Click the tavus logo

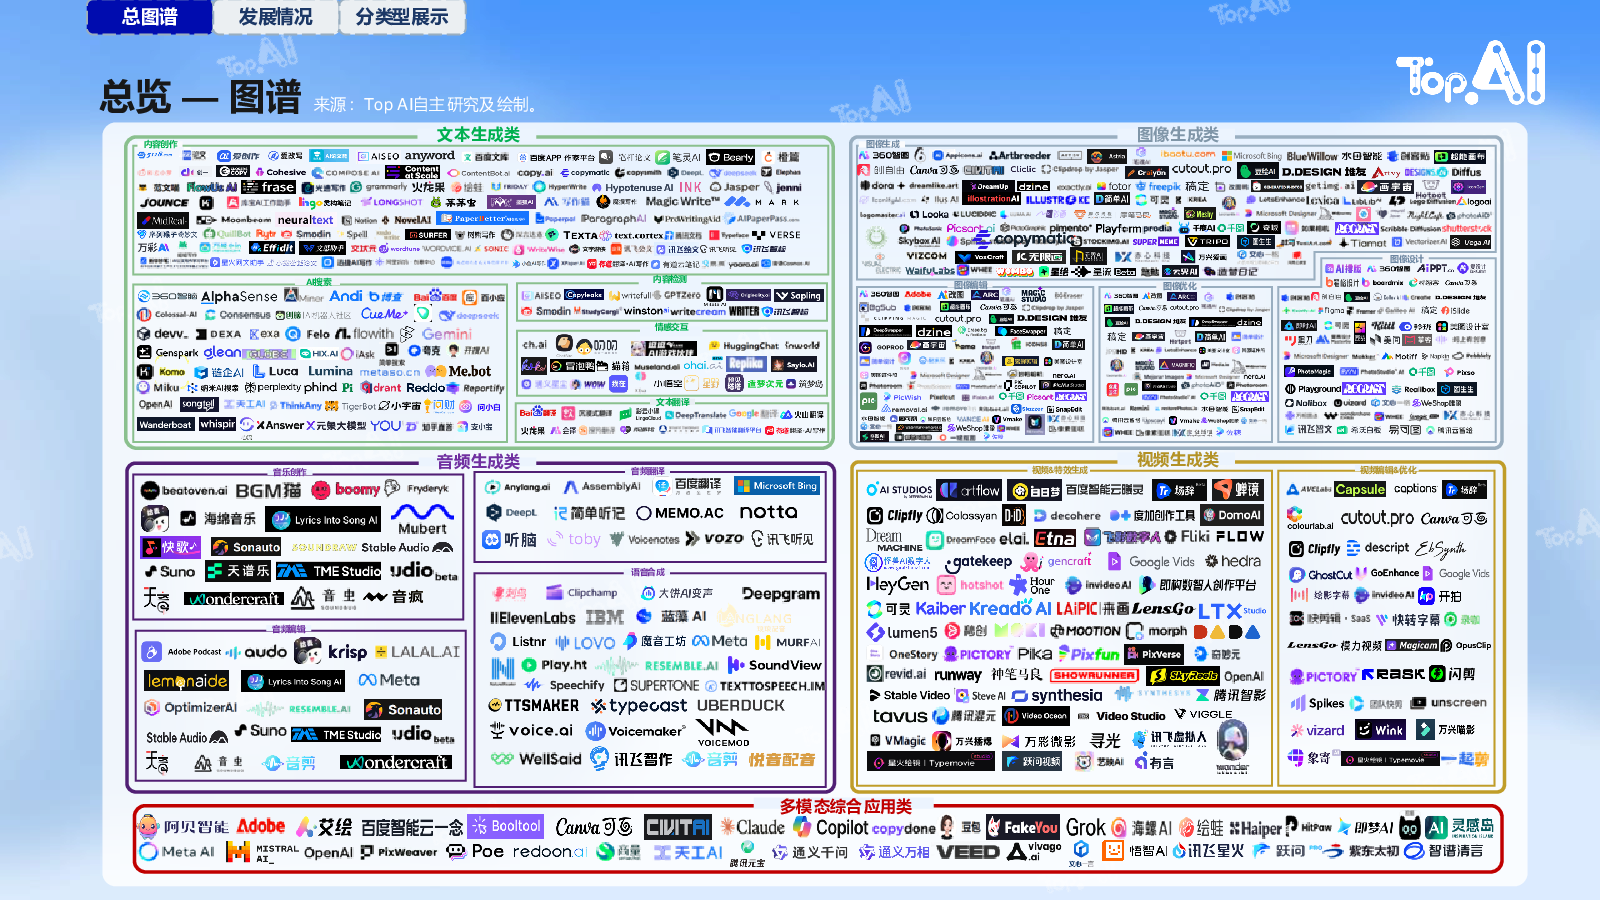(900, 716)
